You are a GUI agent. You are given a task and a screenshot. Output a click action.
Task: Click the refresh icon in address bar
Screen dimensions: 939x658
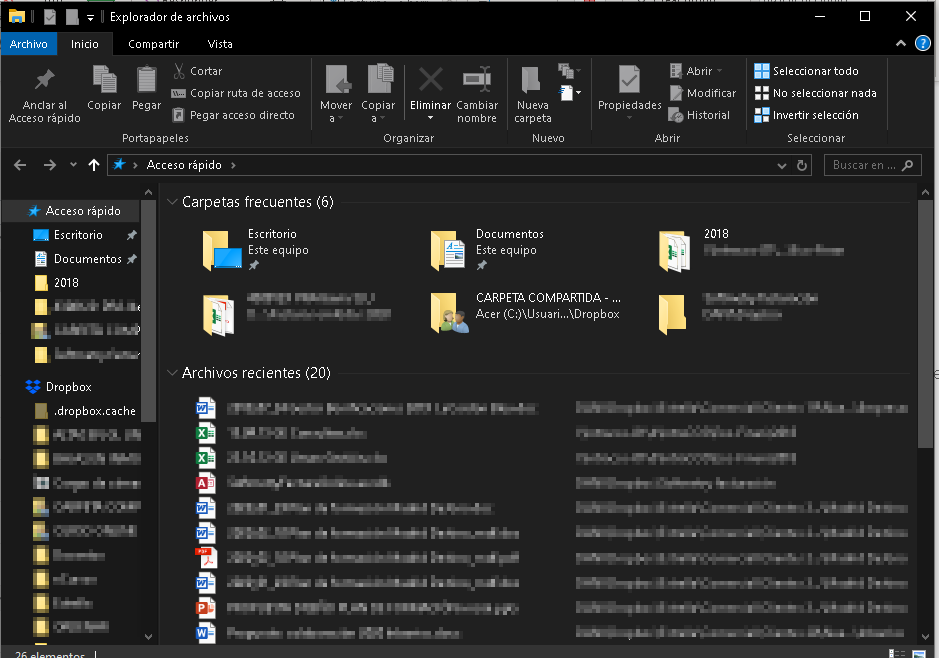coord(802,165)
